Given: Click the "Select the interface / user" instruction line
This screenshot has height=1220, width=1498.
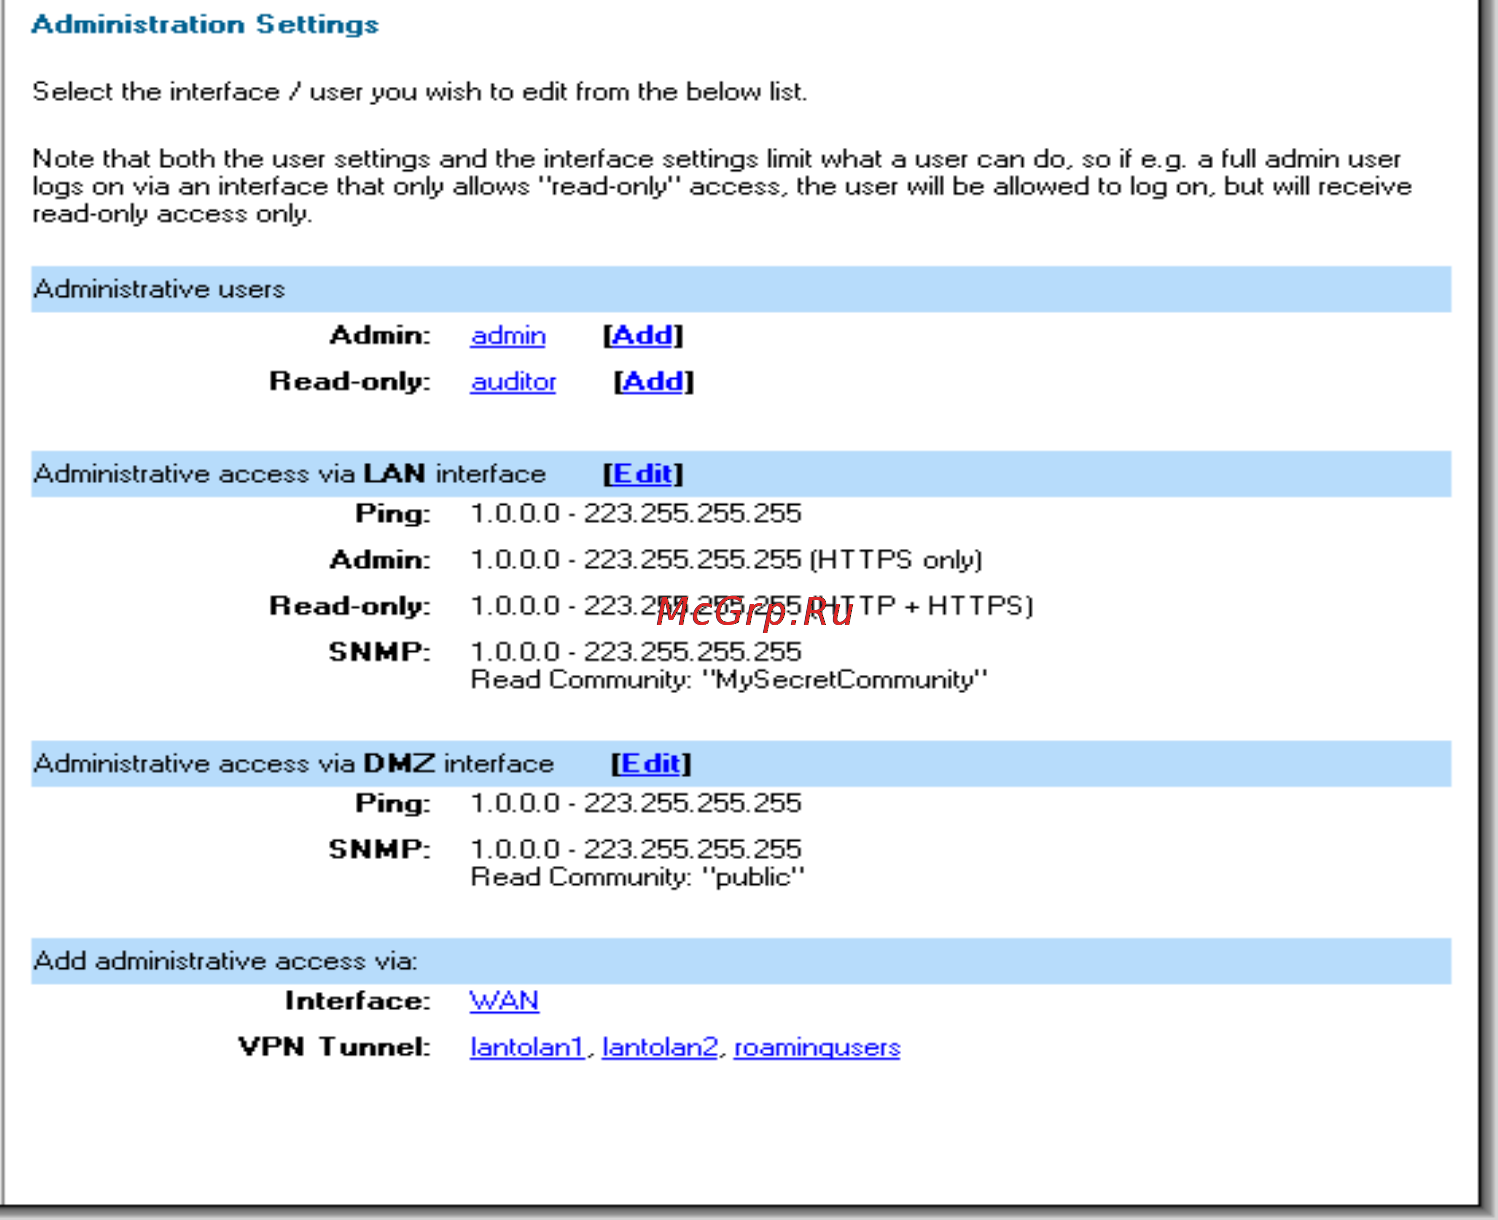Looking at the screenshot, I should [419, 92].
